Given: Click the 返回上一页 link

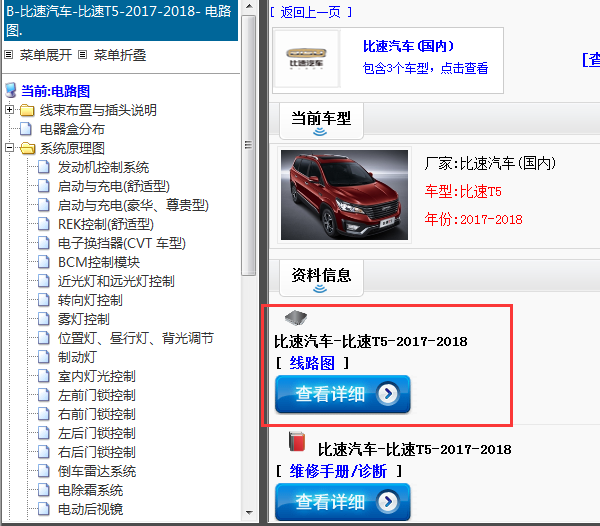Looking at the screenshot, I should pos(310,12).
